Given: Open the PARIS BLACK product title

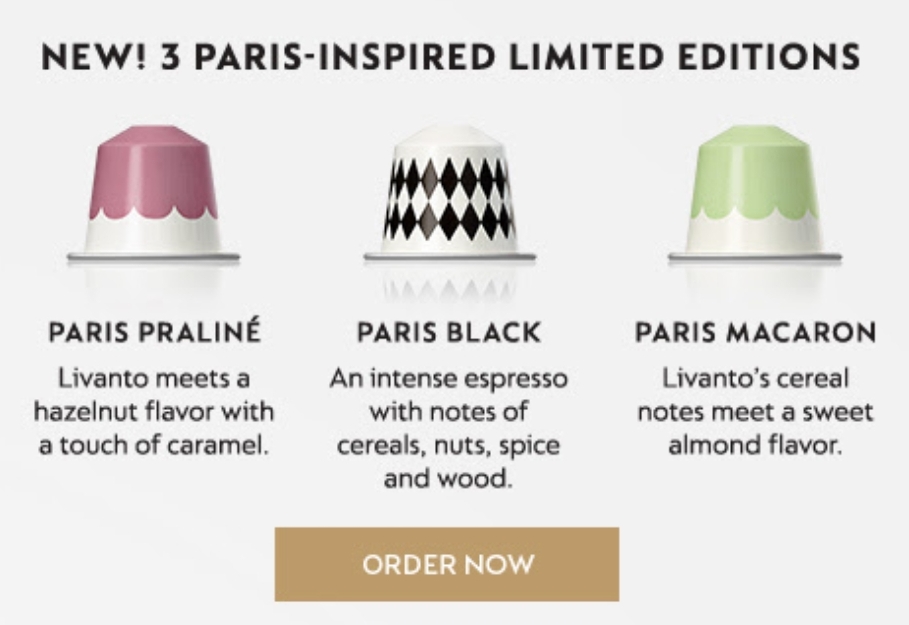Looking at the screenshot, I should point(449,333).
